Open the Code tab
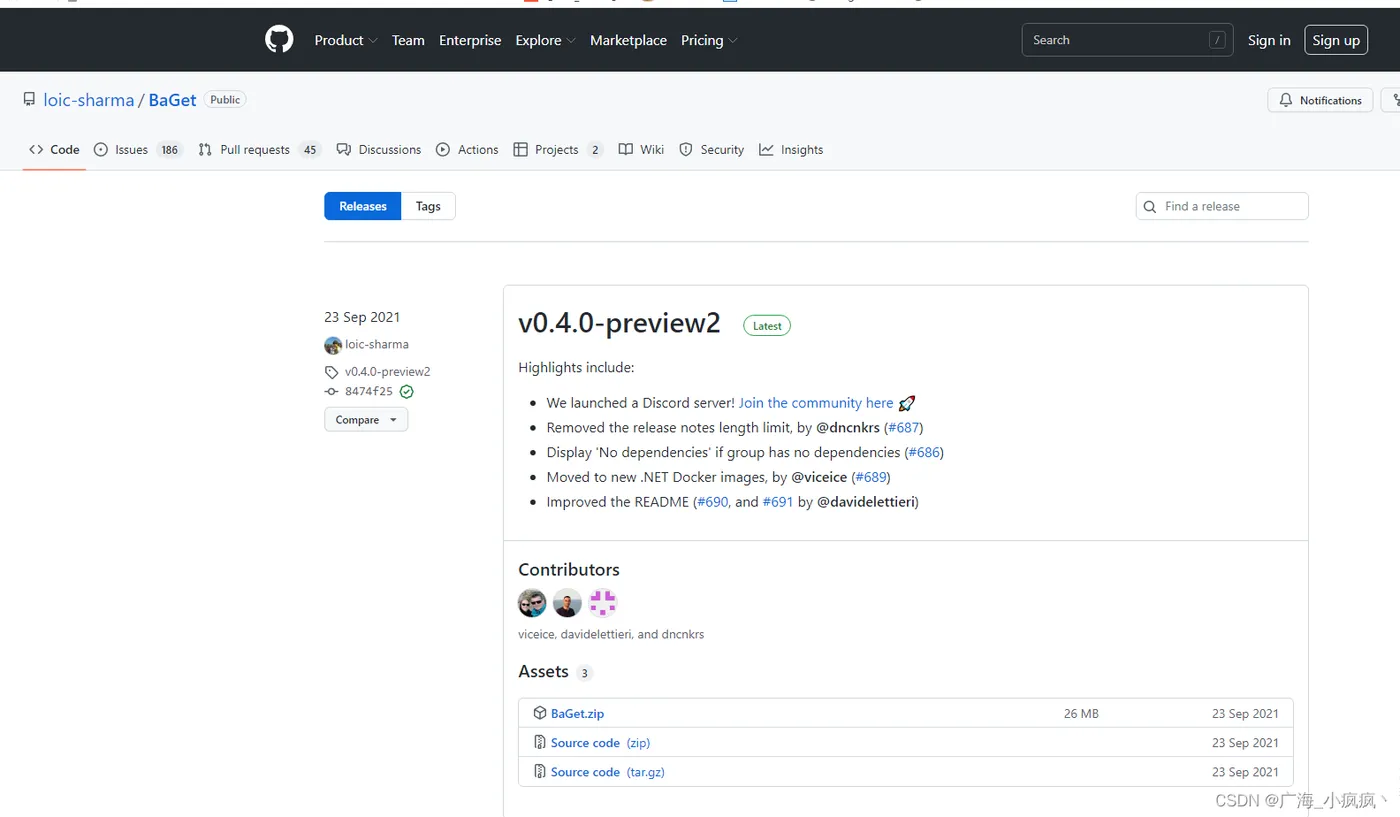Image resolution: width=1400 pixels, height=817 pixels. click(x=54, y=150)
